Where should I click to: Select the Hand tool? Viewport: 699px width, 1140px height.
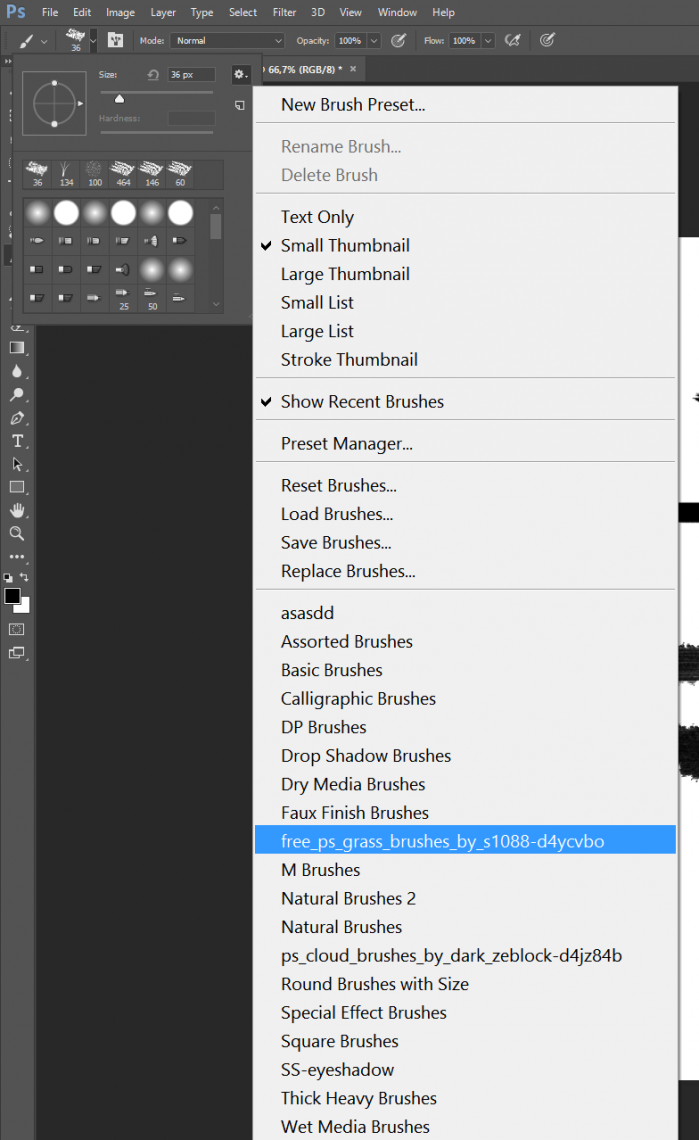[17, 510]
